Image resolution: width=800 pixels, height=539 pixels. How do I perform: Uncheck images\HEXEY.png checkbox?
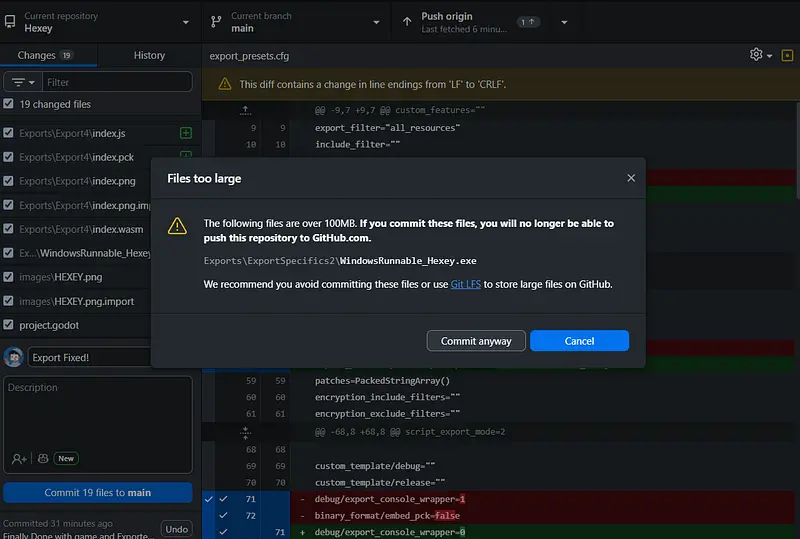pos(9,277)
